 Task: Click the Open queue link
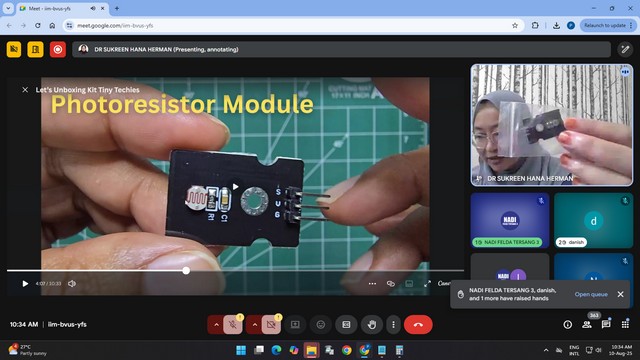coord(591,294)
